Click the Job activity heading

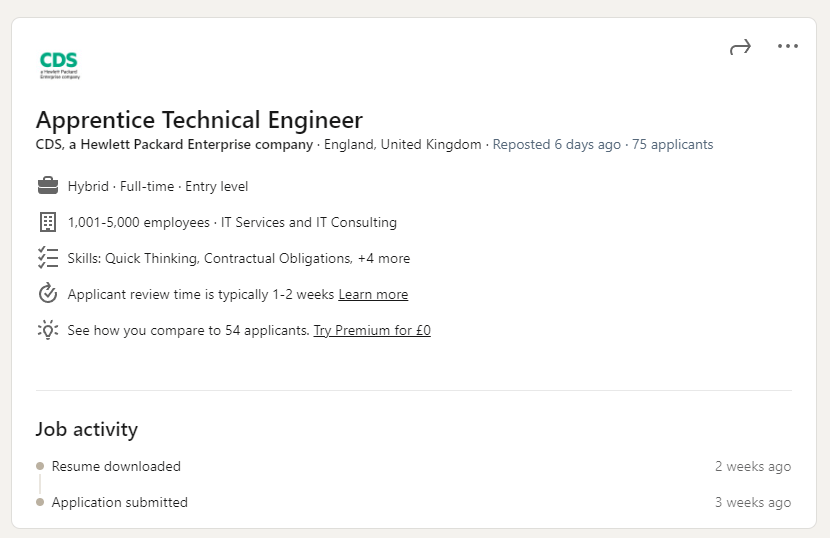click(x=87, y=429)
